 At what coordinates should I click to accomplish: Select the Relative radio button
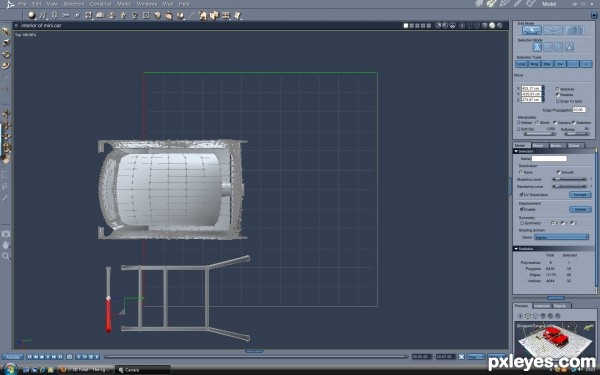click(x=558, y=95)
